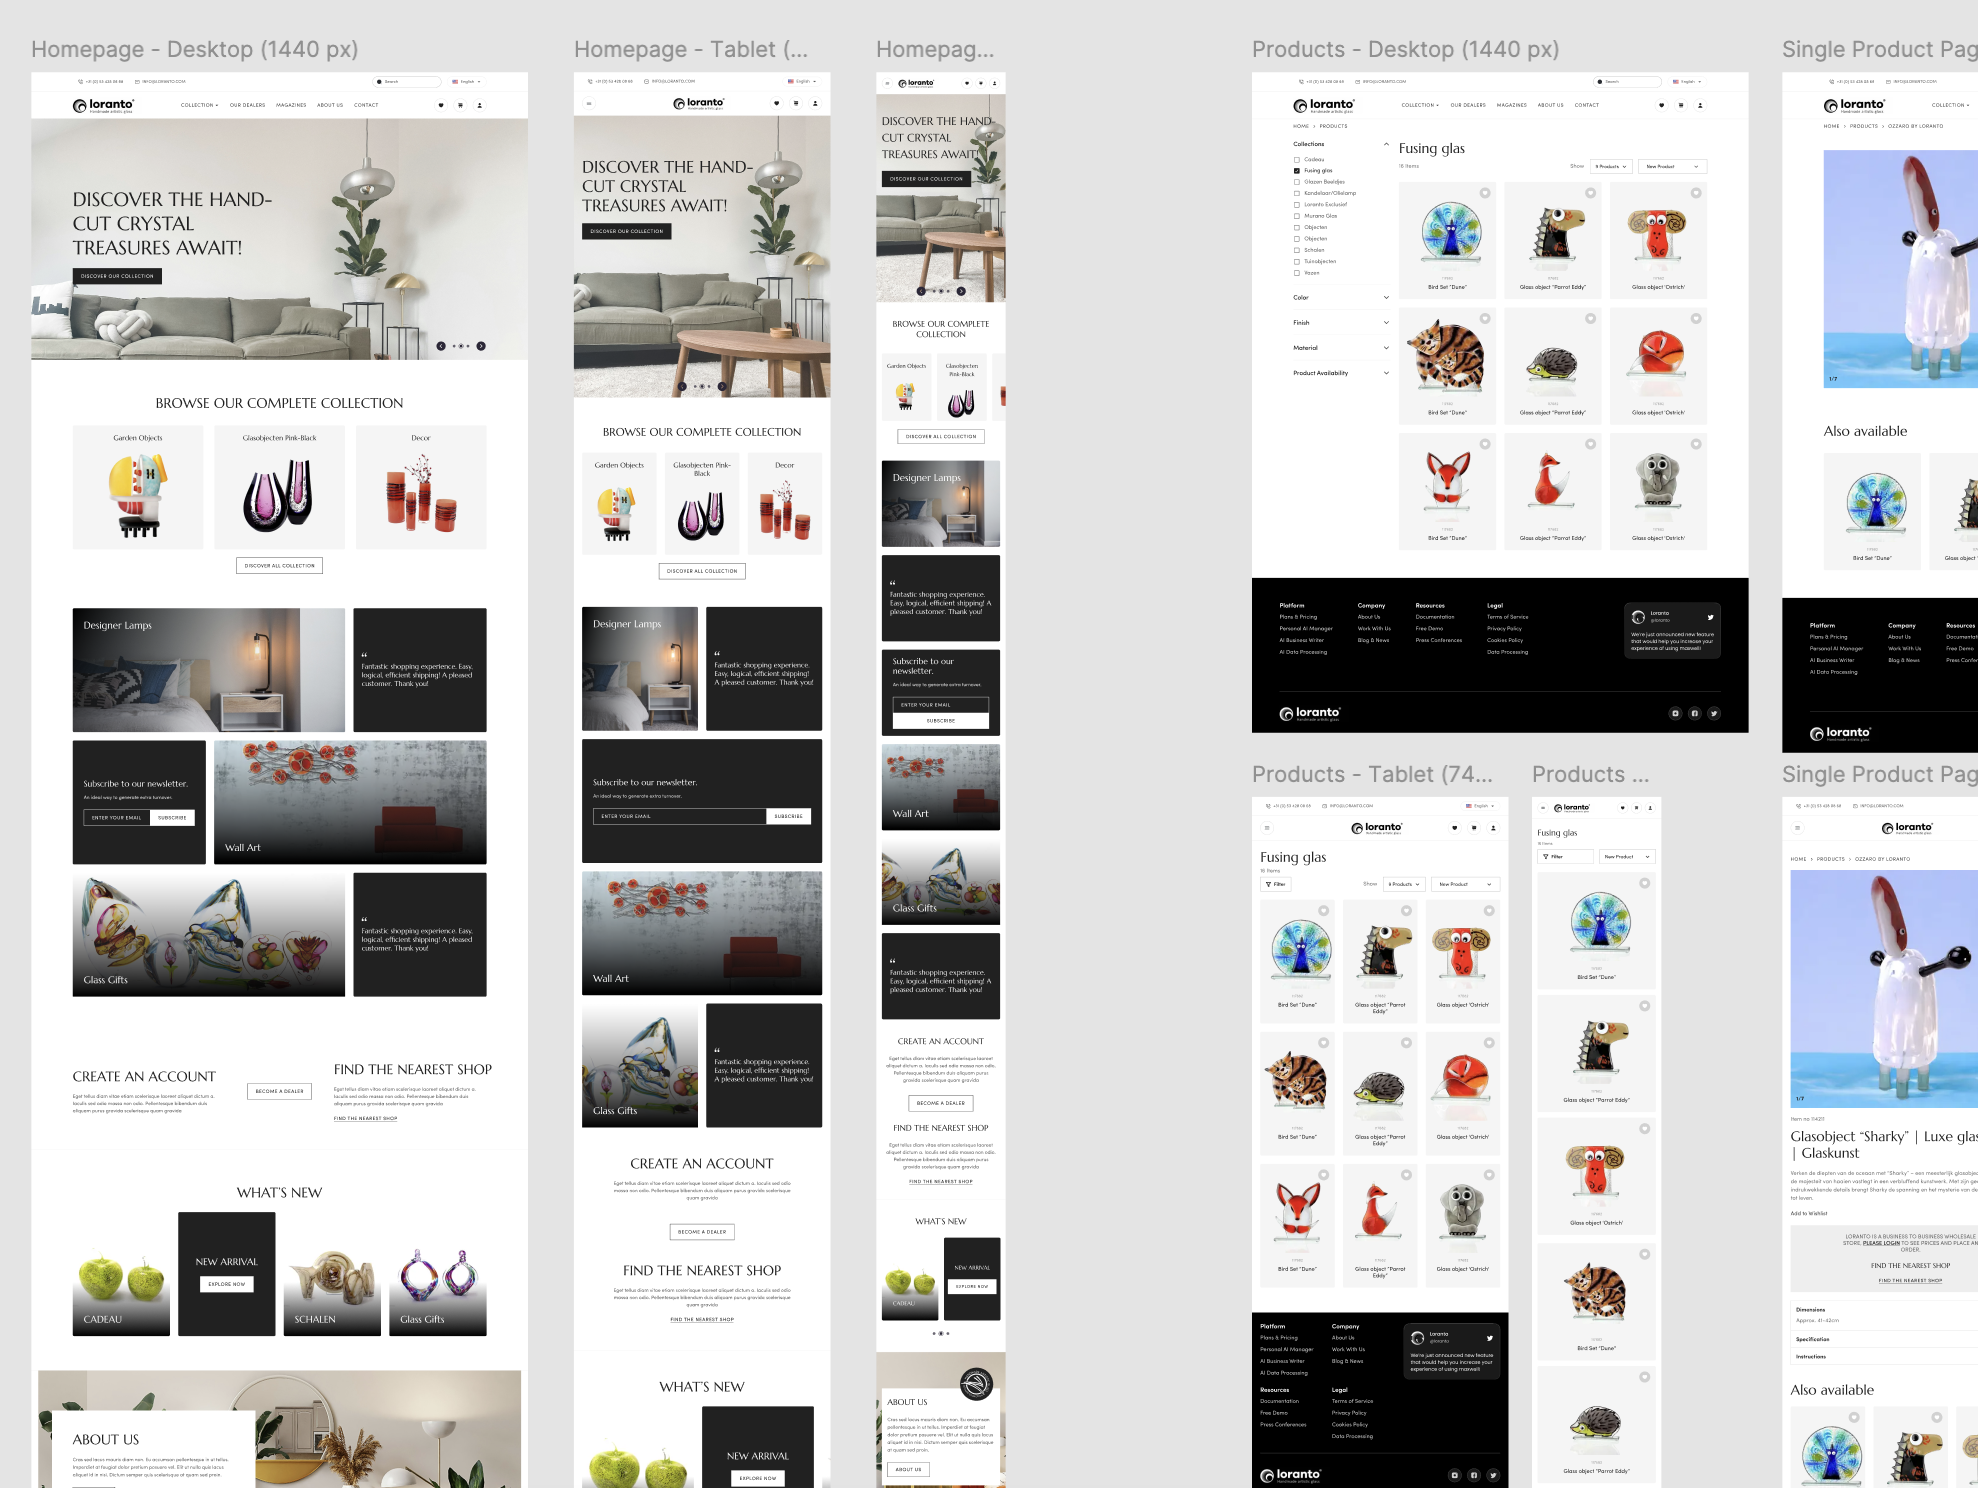Expand the Color filter section
1978x1488 pixels.
(x=1386, y=297)
